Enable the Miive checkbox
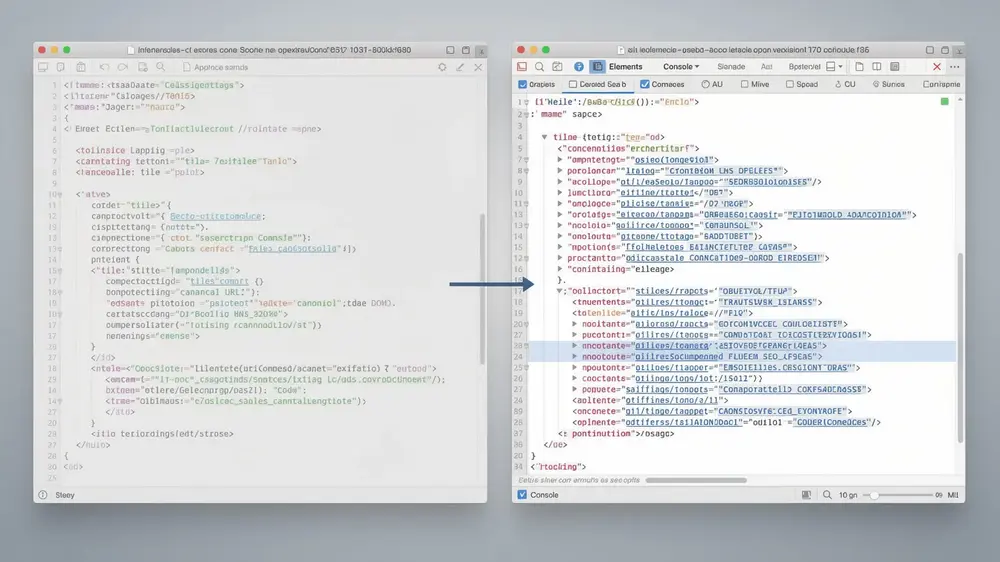Viewport: 1000px width, 562px height. tap(744, 84)
